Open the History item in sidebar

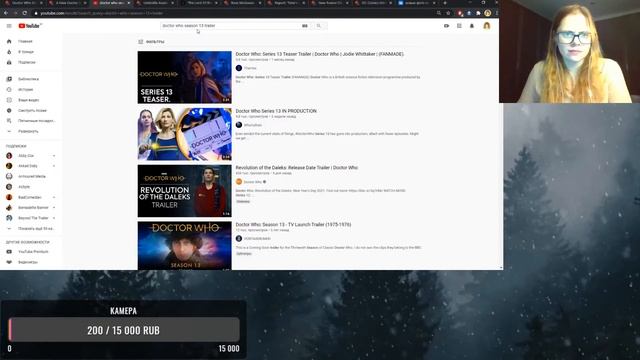pos(32,89)
